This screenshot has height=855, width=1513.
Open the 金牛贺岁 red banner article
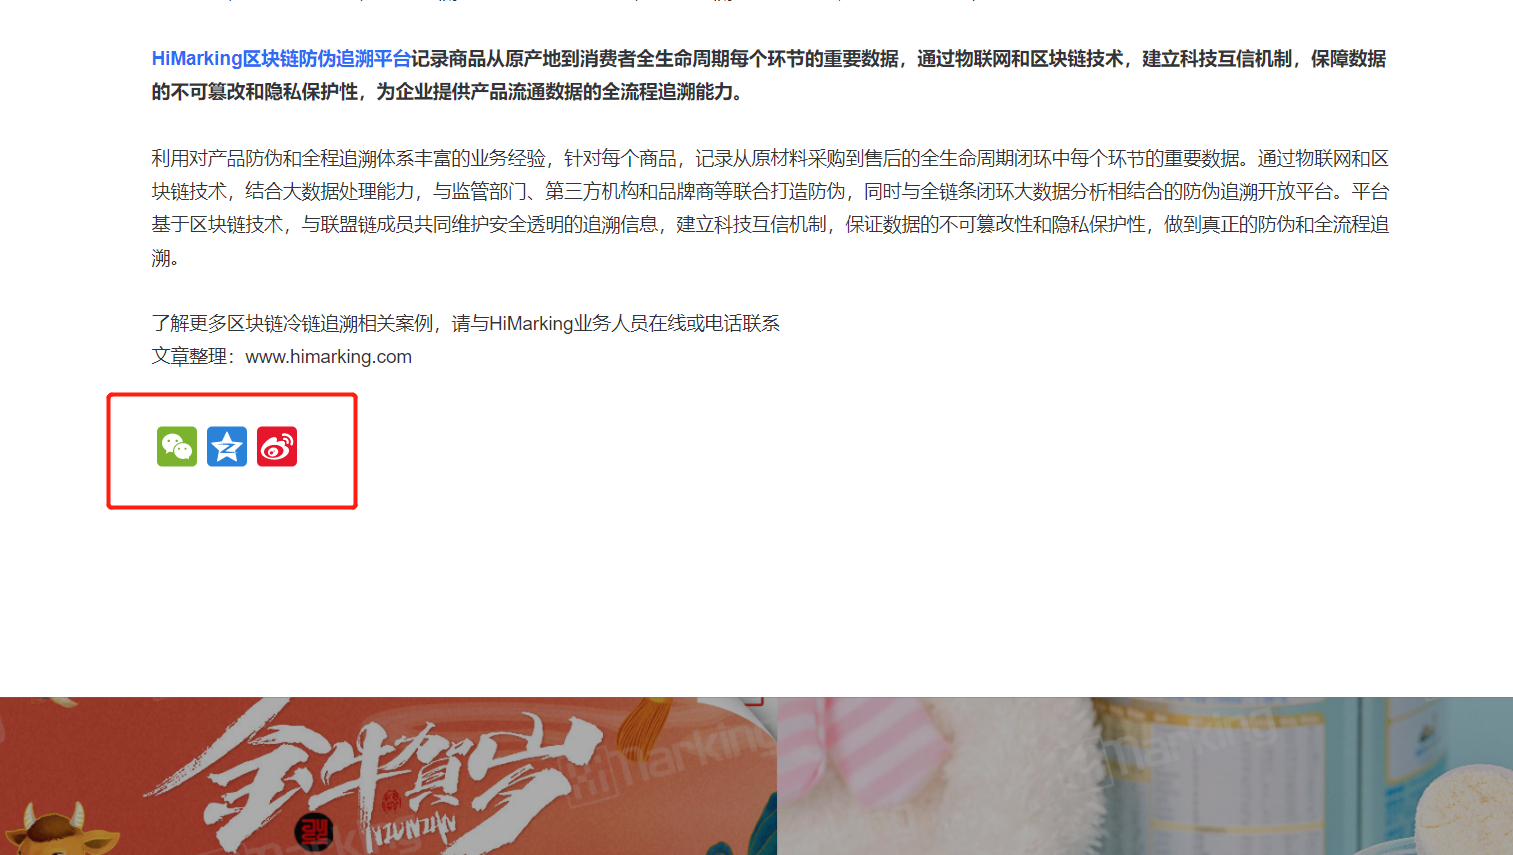tap(388, 776)
